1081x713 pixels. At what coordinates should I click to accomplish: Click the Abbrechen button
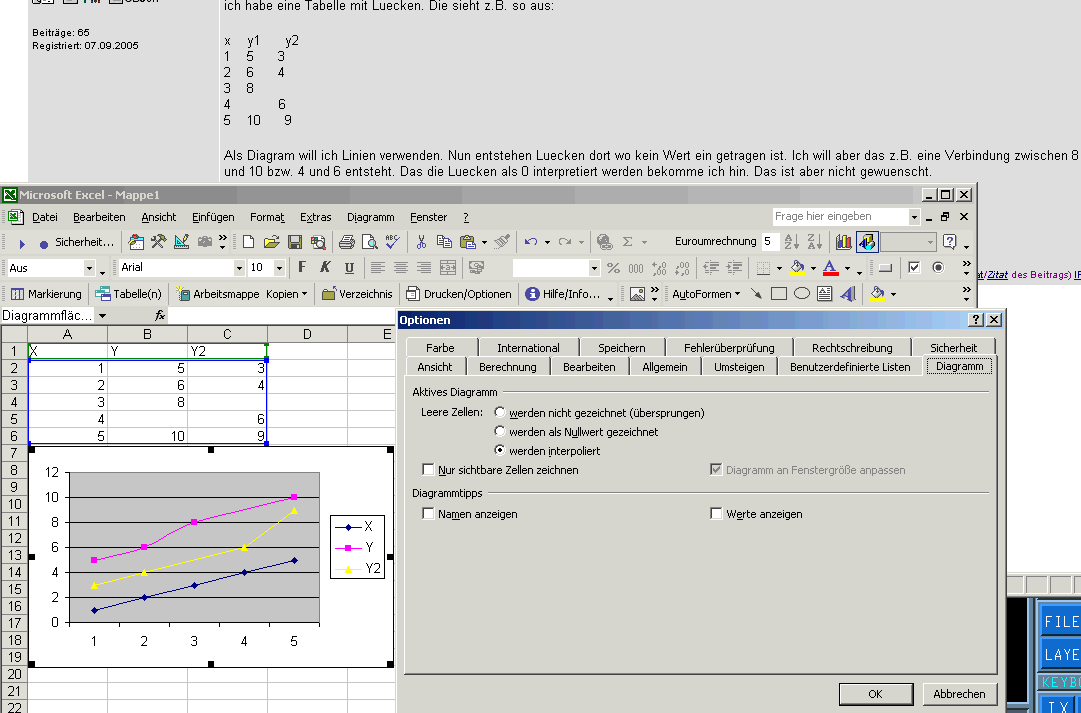(x=959, y=694)
